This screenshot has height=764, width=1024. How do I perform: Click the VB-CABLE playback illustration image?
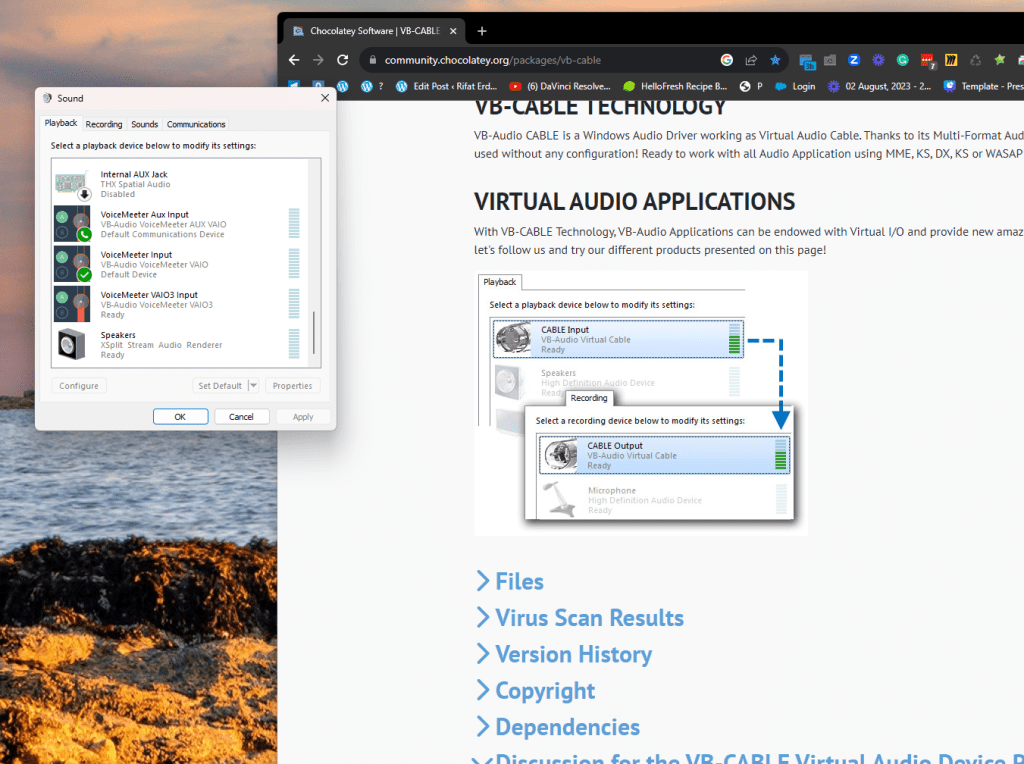[641, 403]
